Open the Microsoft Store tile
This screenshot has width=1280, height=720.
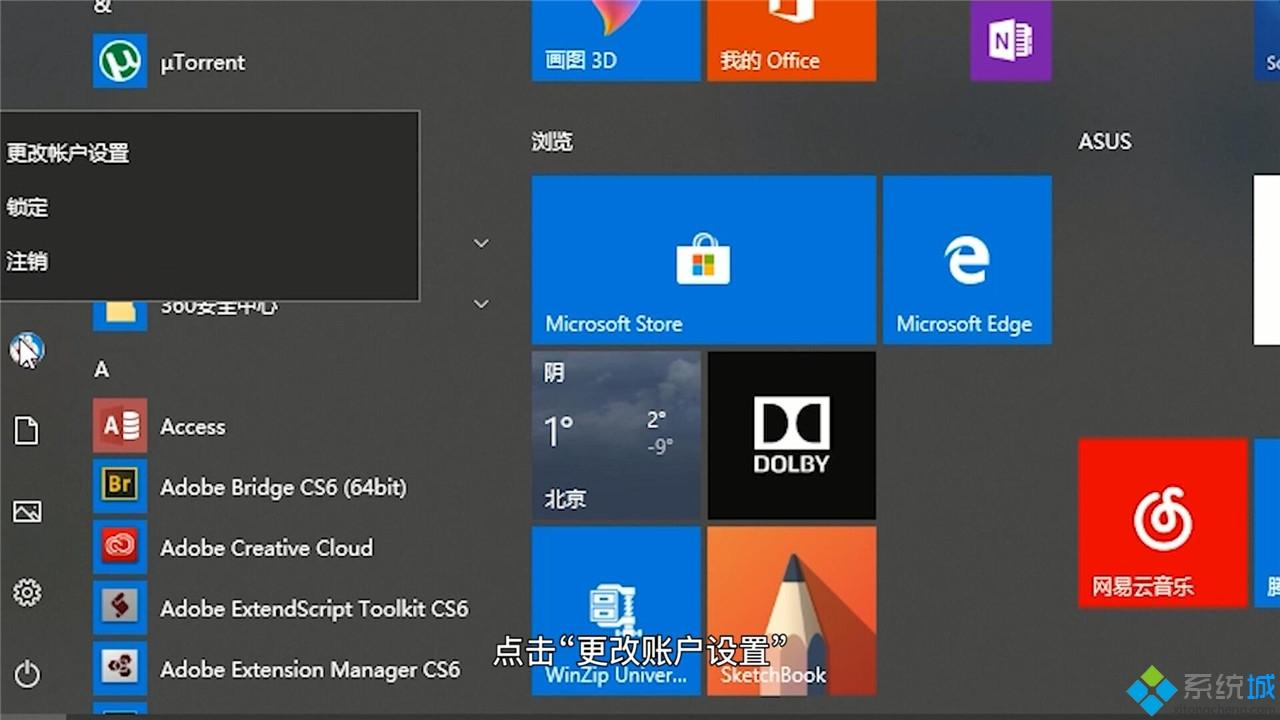pos(704,260)
